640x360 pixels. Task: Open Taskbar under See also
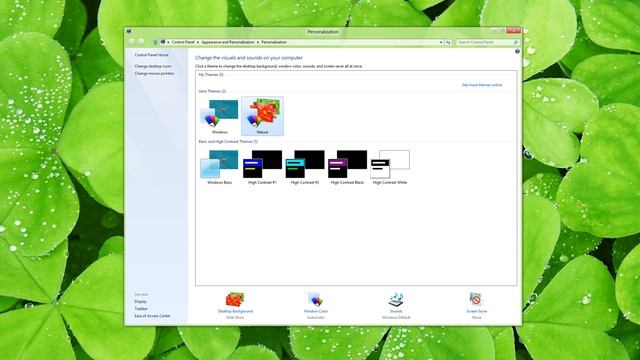[141, 309]
